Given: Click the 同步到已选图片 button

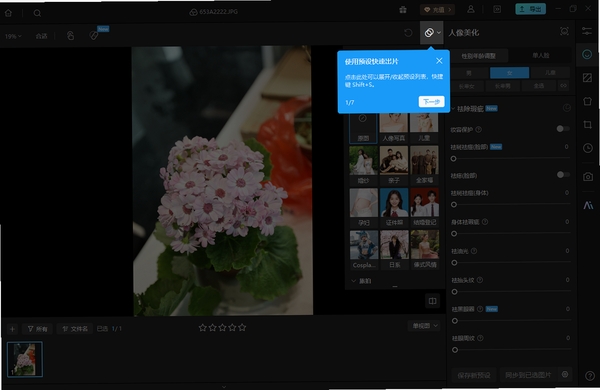Looking at the screenshot, I should pyautogui.click(x=528, y=375).
